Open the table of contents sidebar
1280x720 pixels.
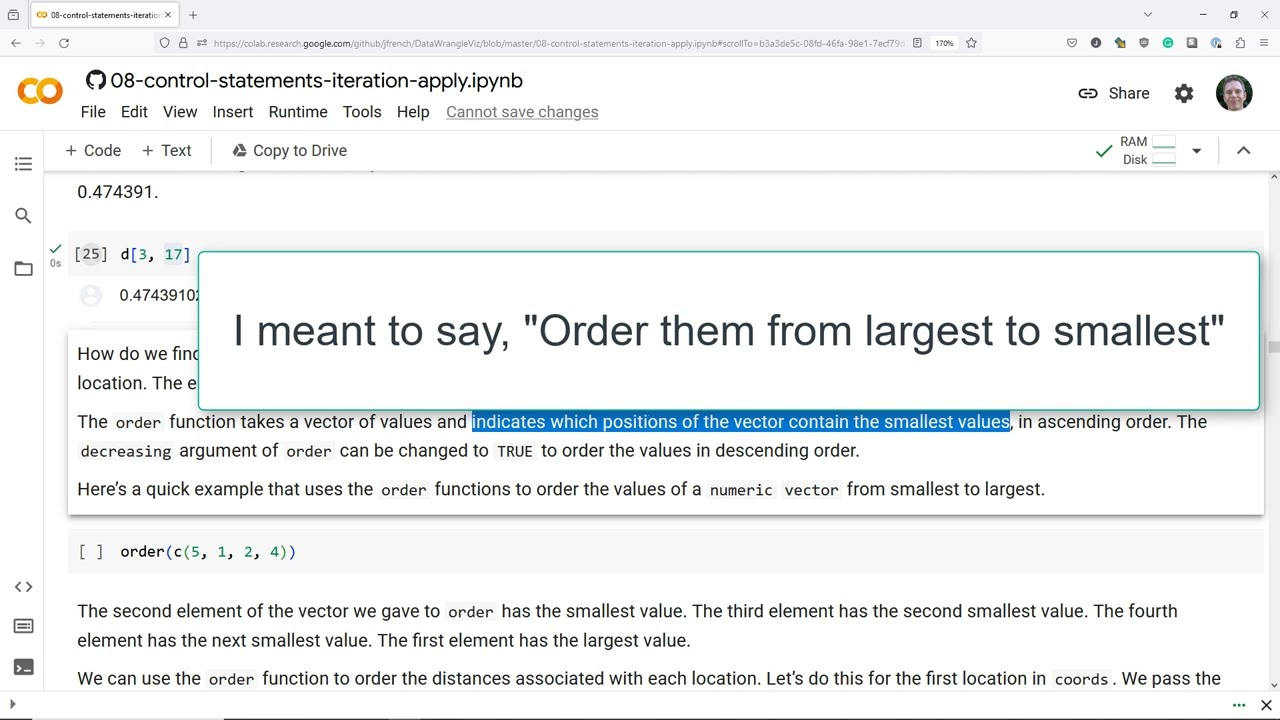[x=23, y=164]
